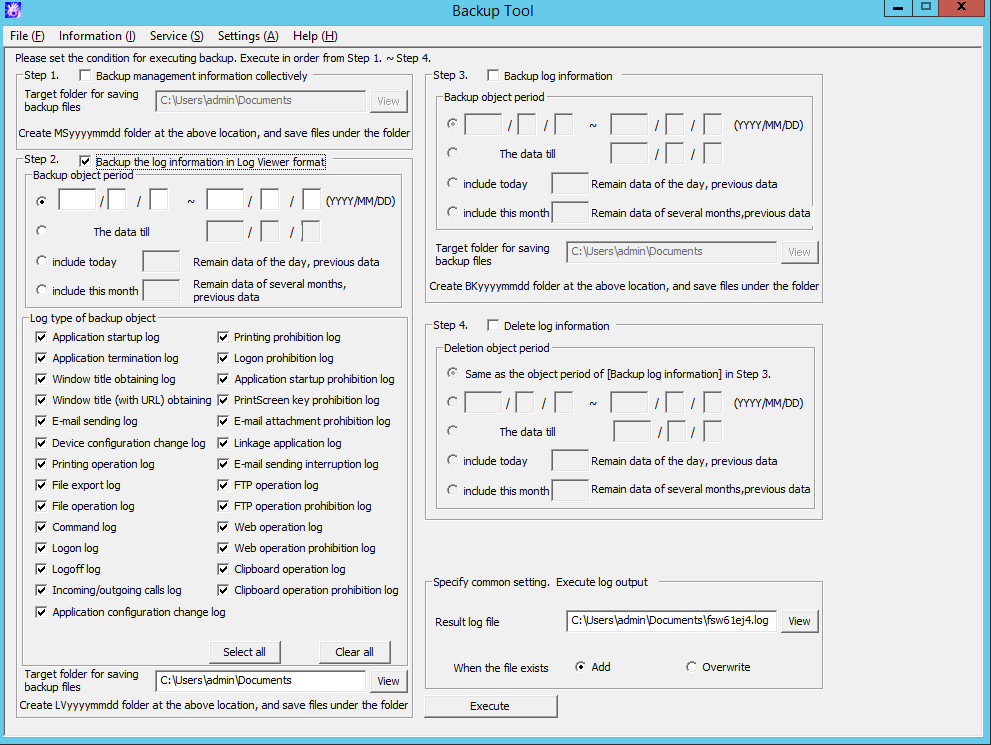The height and width of the screenshot is (745, 991).
Task: Click View button next to Result log file
Action: pos(799,621)
